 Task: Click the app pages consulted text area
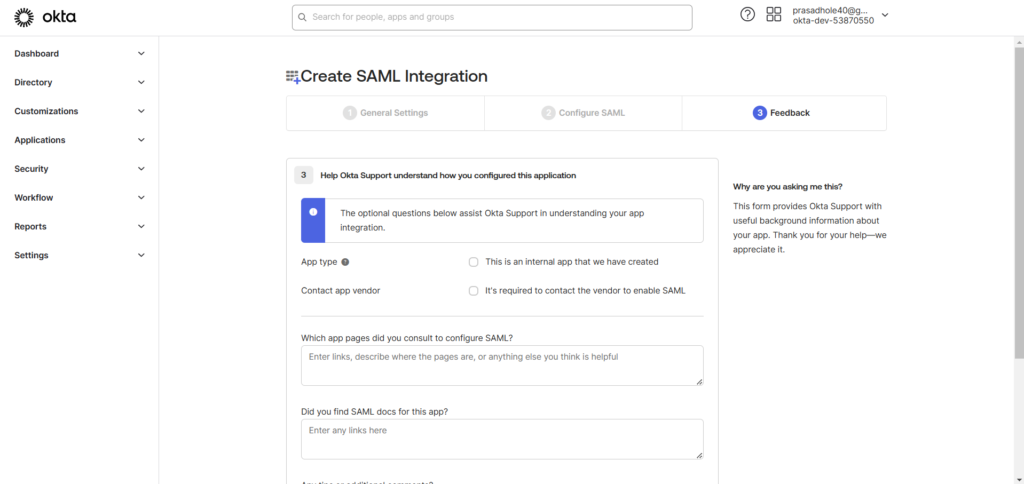click(502, 365)
